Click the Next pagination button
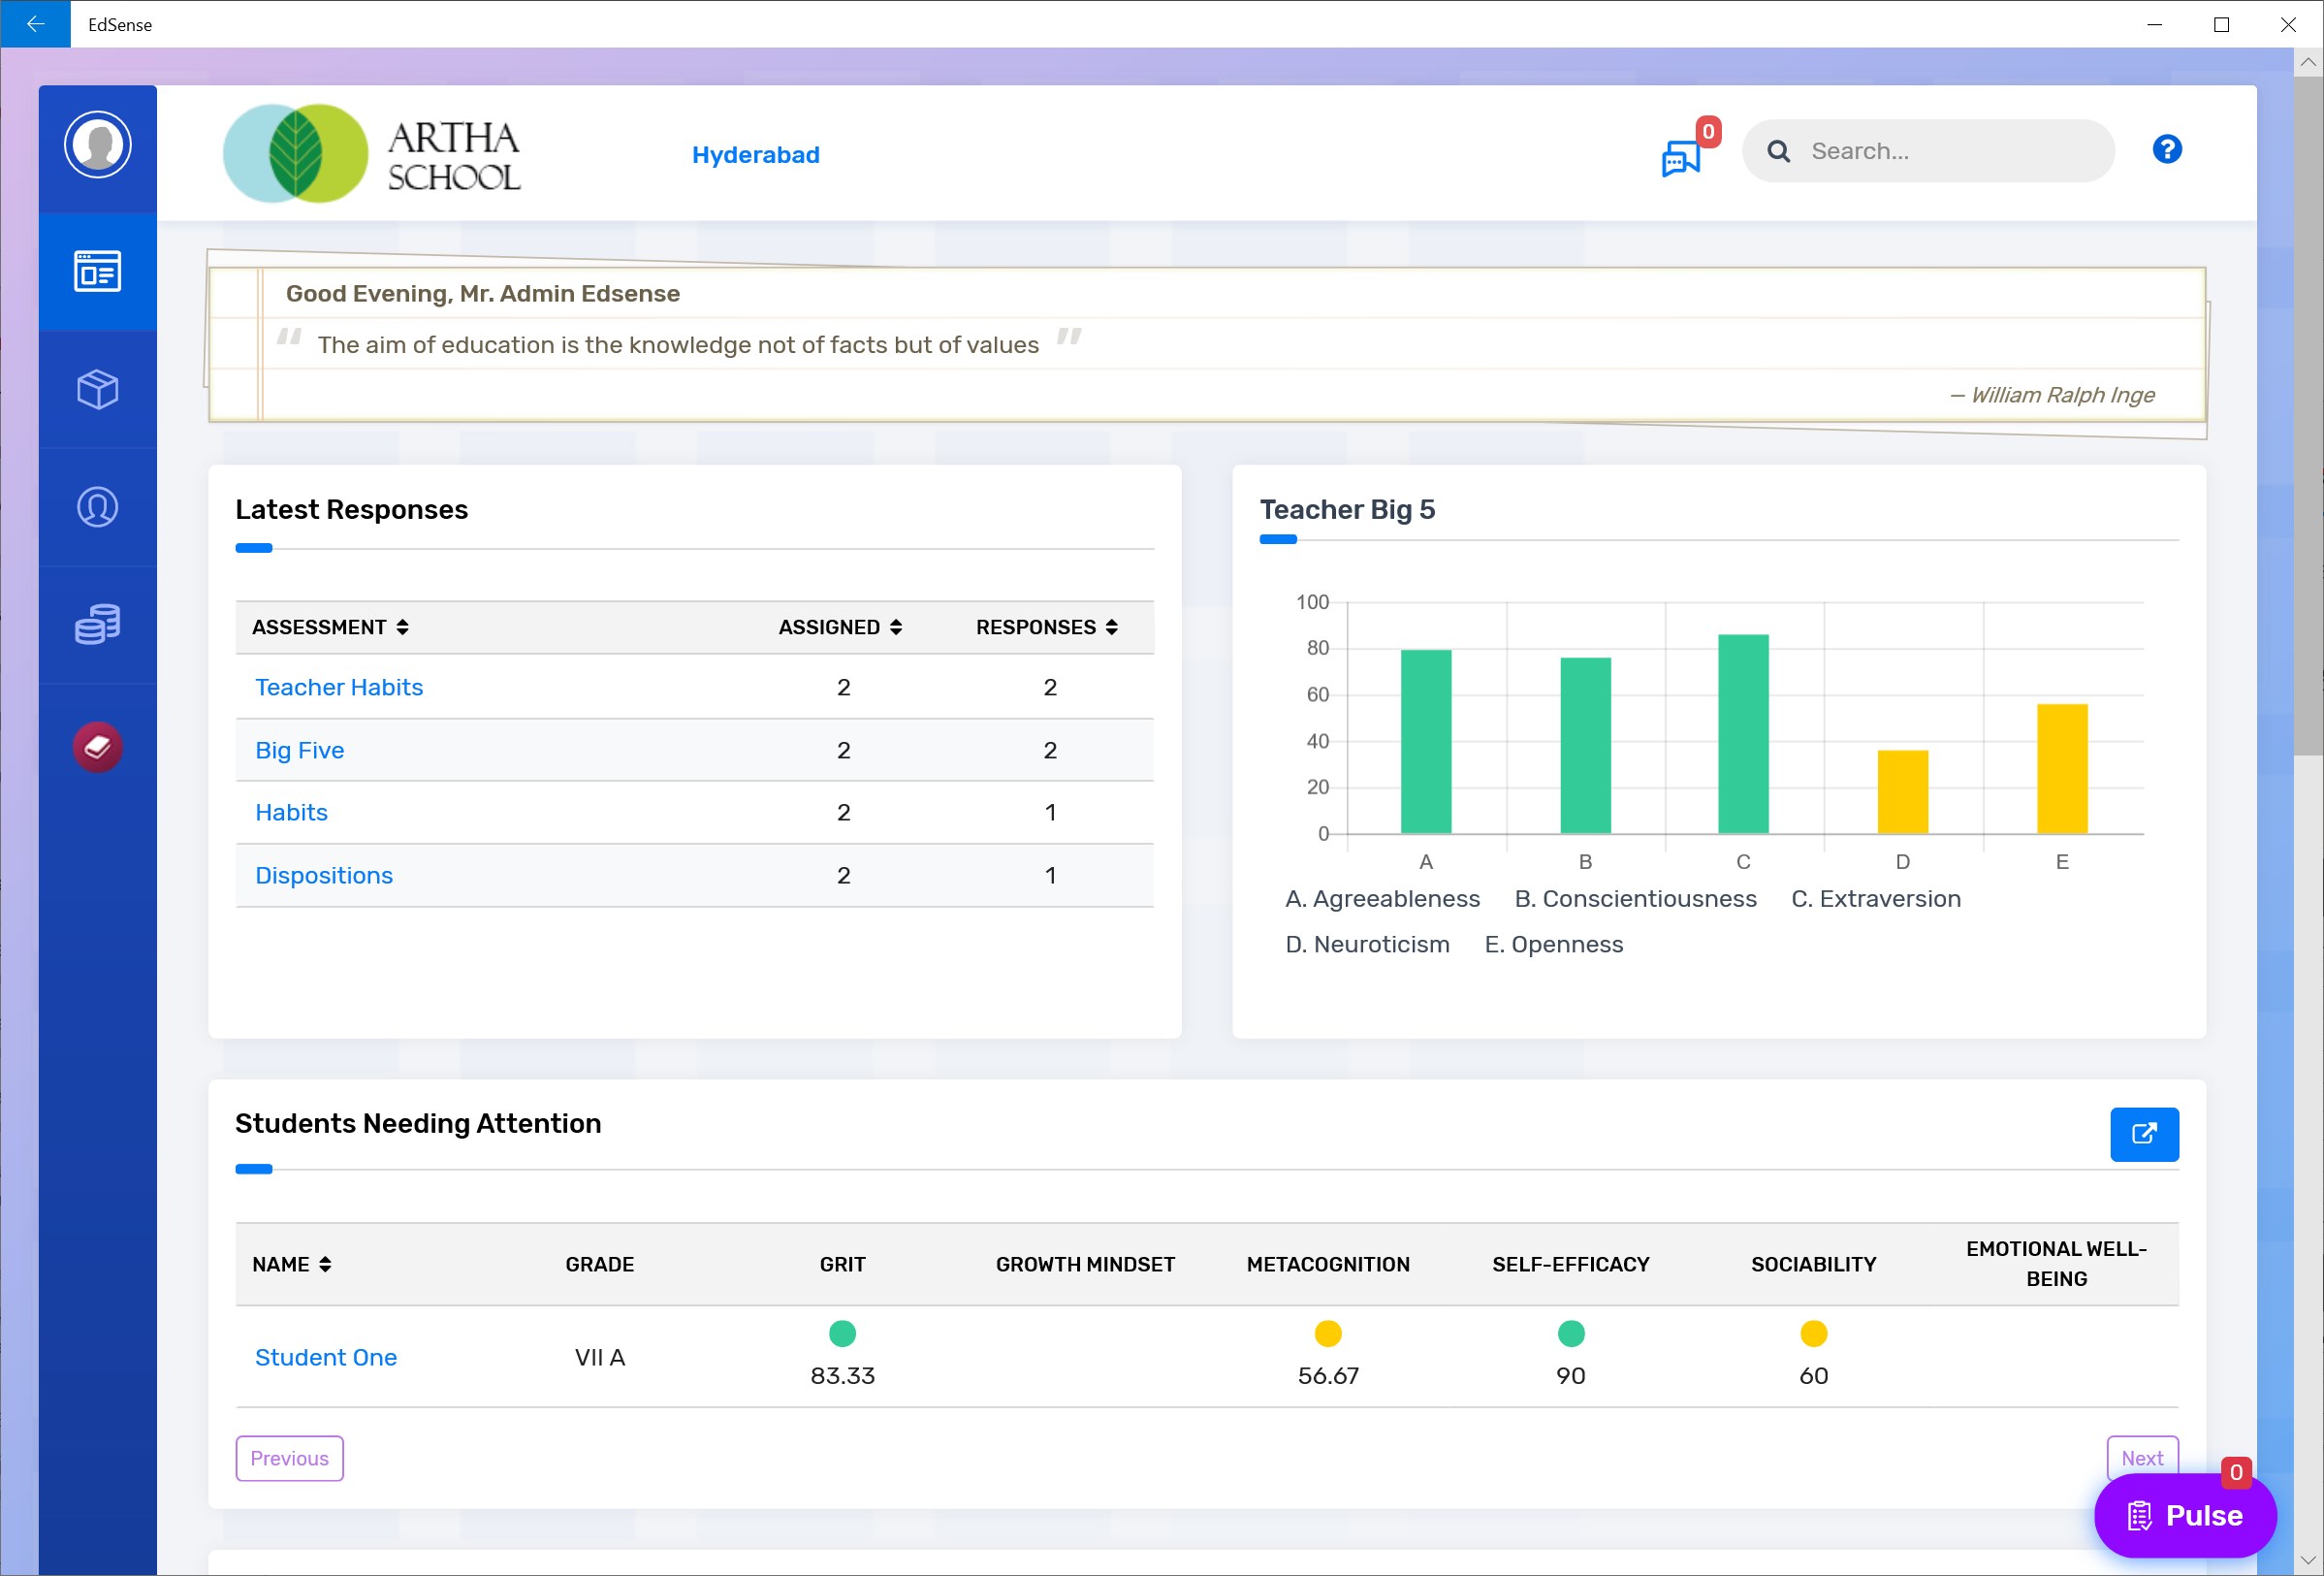 [2141, 1457]
